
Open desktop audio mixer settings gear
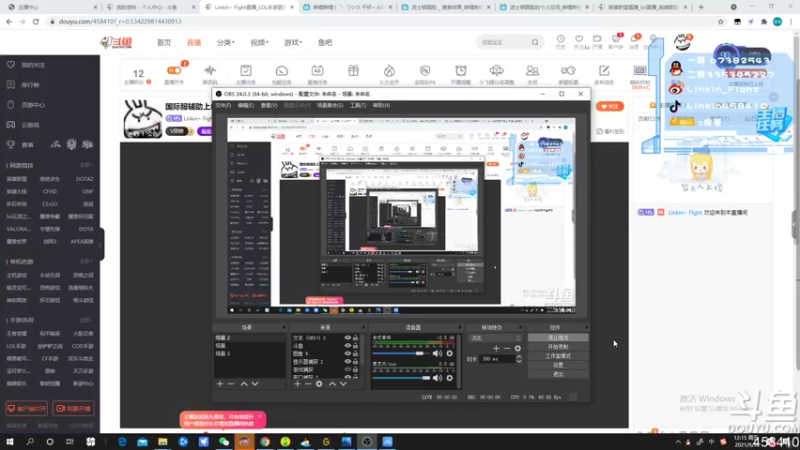pyautogui.click(x=449, y=353)
